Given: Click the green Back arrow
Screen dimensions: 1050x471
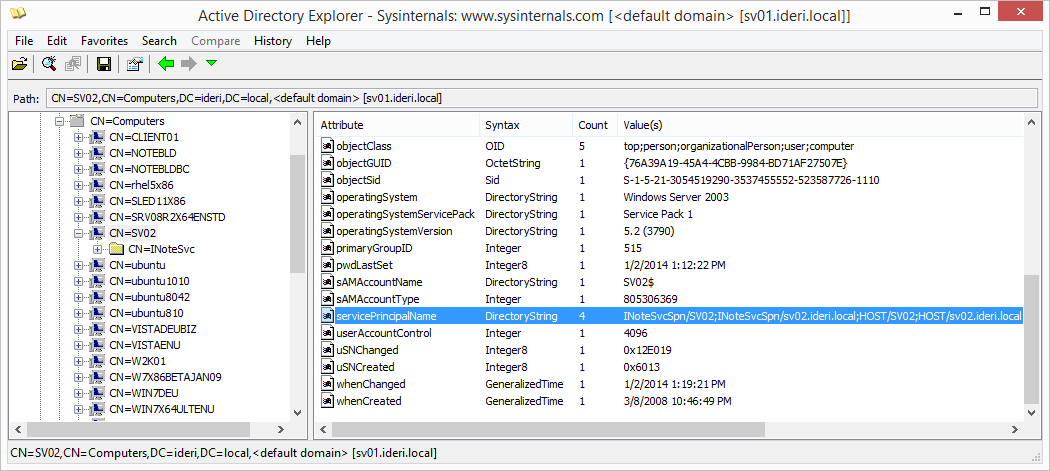Looking at the screenshot, I should click(x=165, y=64).
